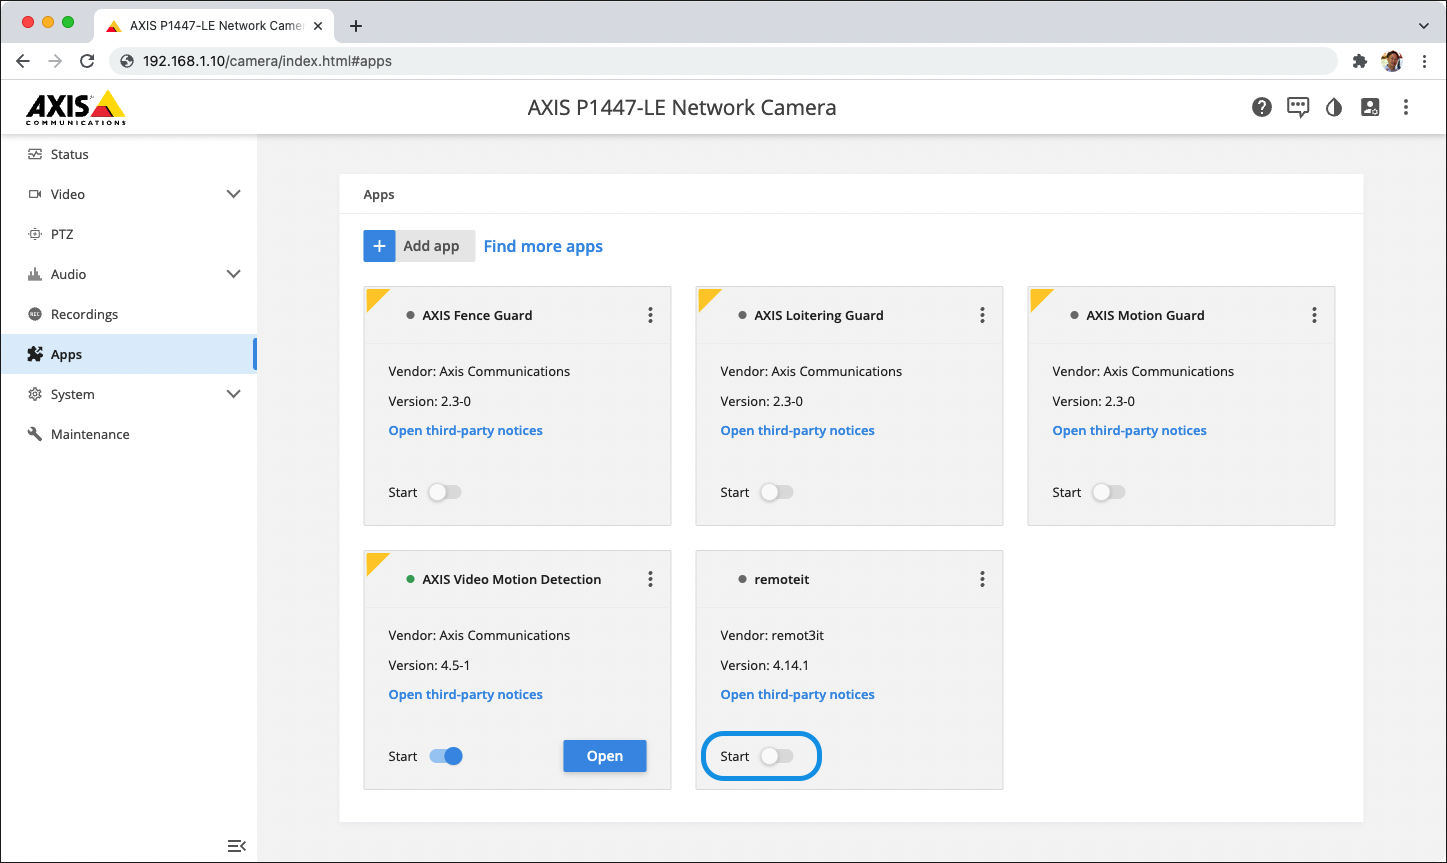Click the Add app button
The height and width of the screenshot is (863, 1447).
tap(419, 246)
